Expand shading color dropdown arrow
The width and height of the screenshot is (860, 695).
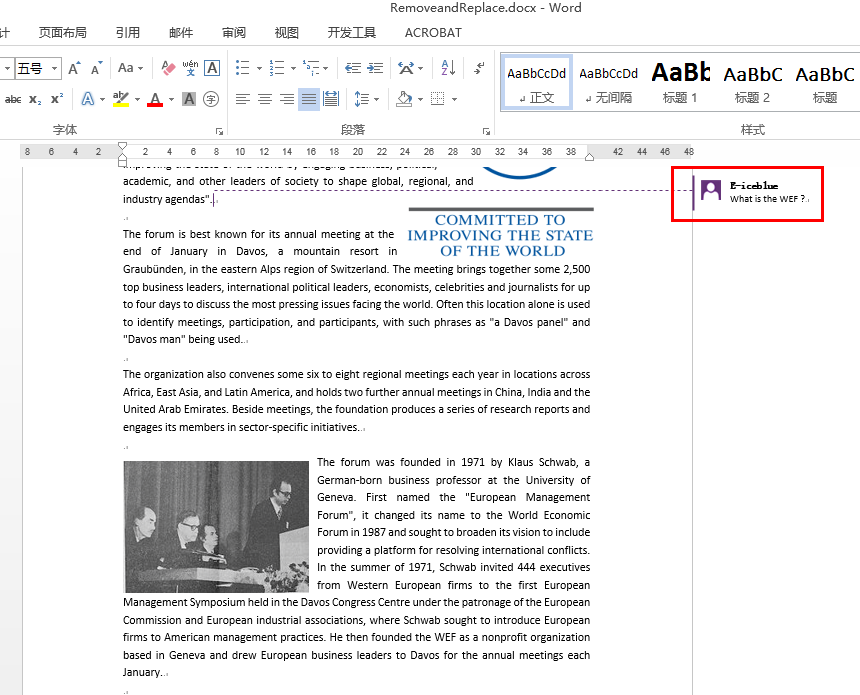click(420, 100)
